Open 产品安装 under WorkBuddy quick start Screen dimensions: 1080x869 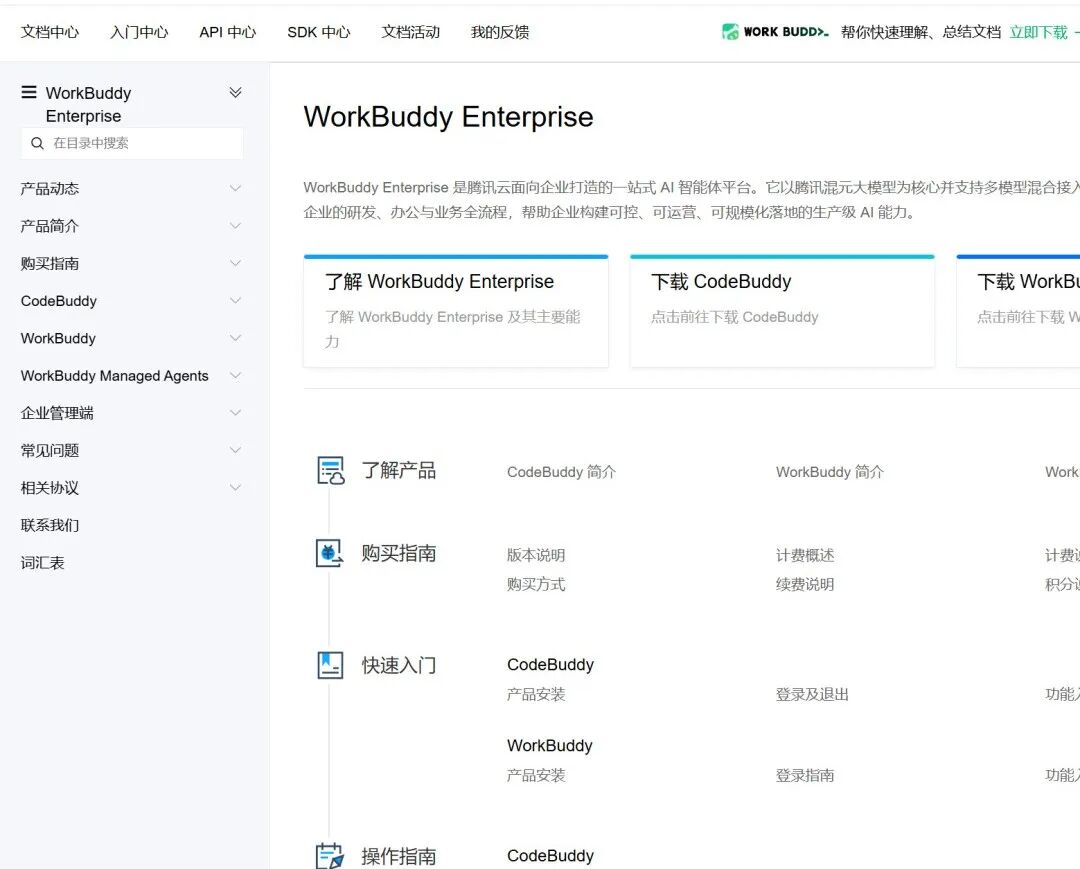tap(536, 775)
